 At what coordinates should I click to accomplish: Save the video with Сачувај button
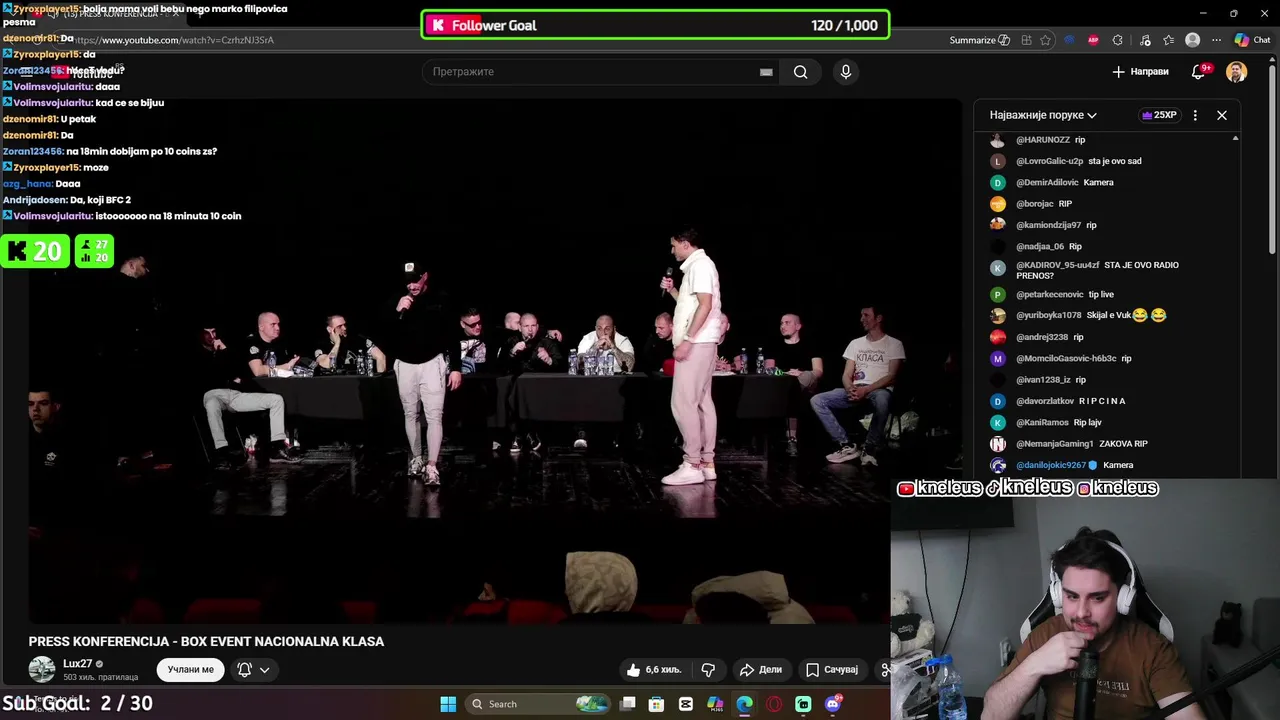pos(832,670)
